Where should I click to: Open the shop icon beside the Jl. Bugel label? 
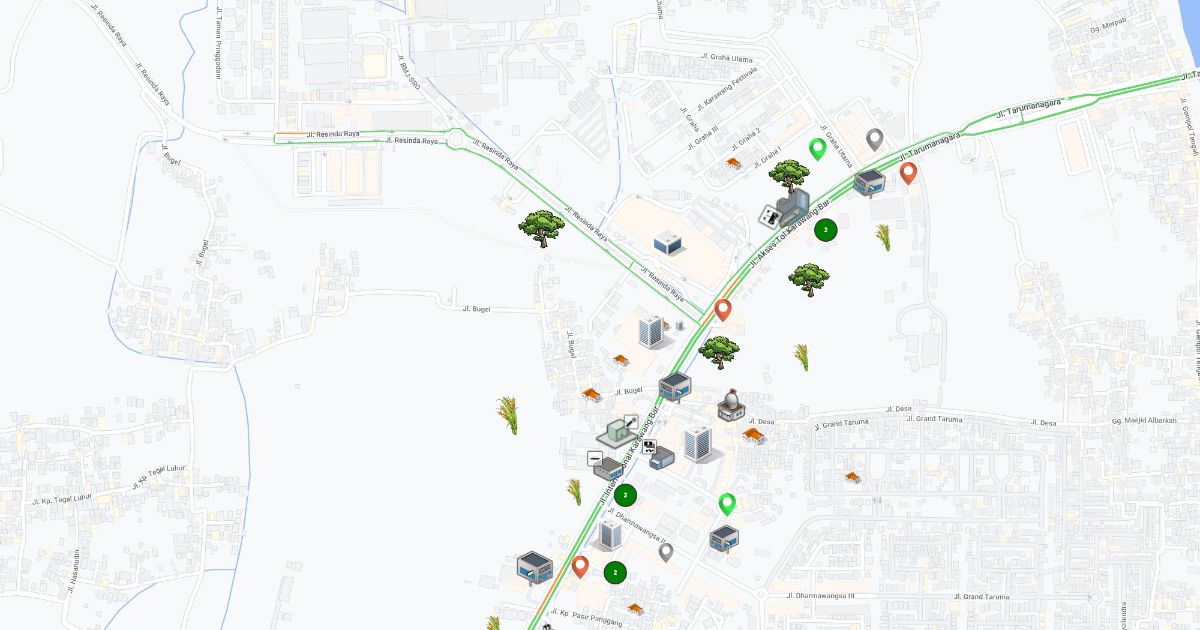(x=676, y=387)
